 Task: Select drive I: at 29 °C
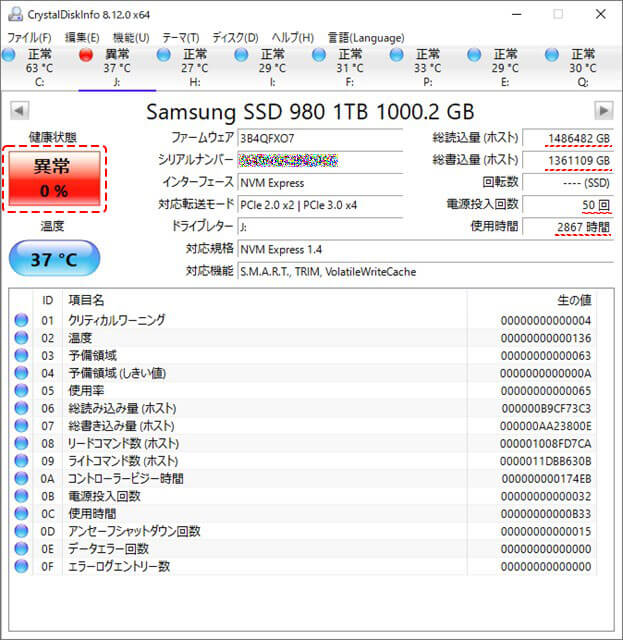(272, 68)
